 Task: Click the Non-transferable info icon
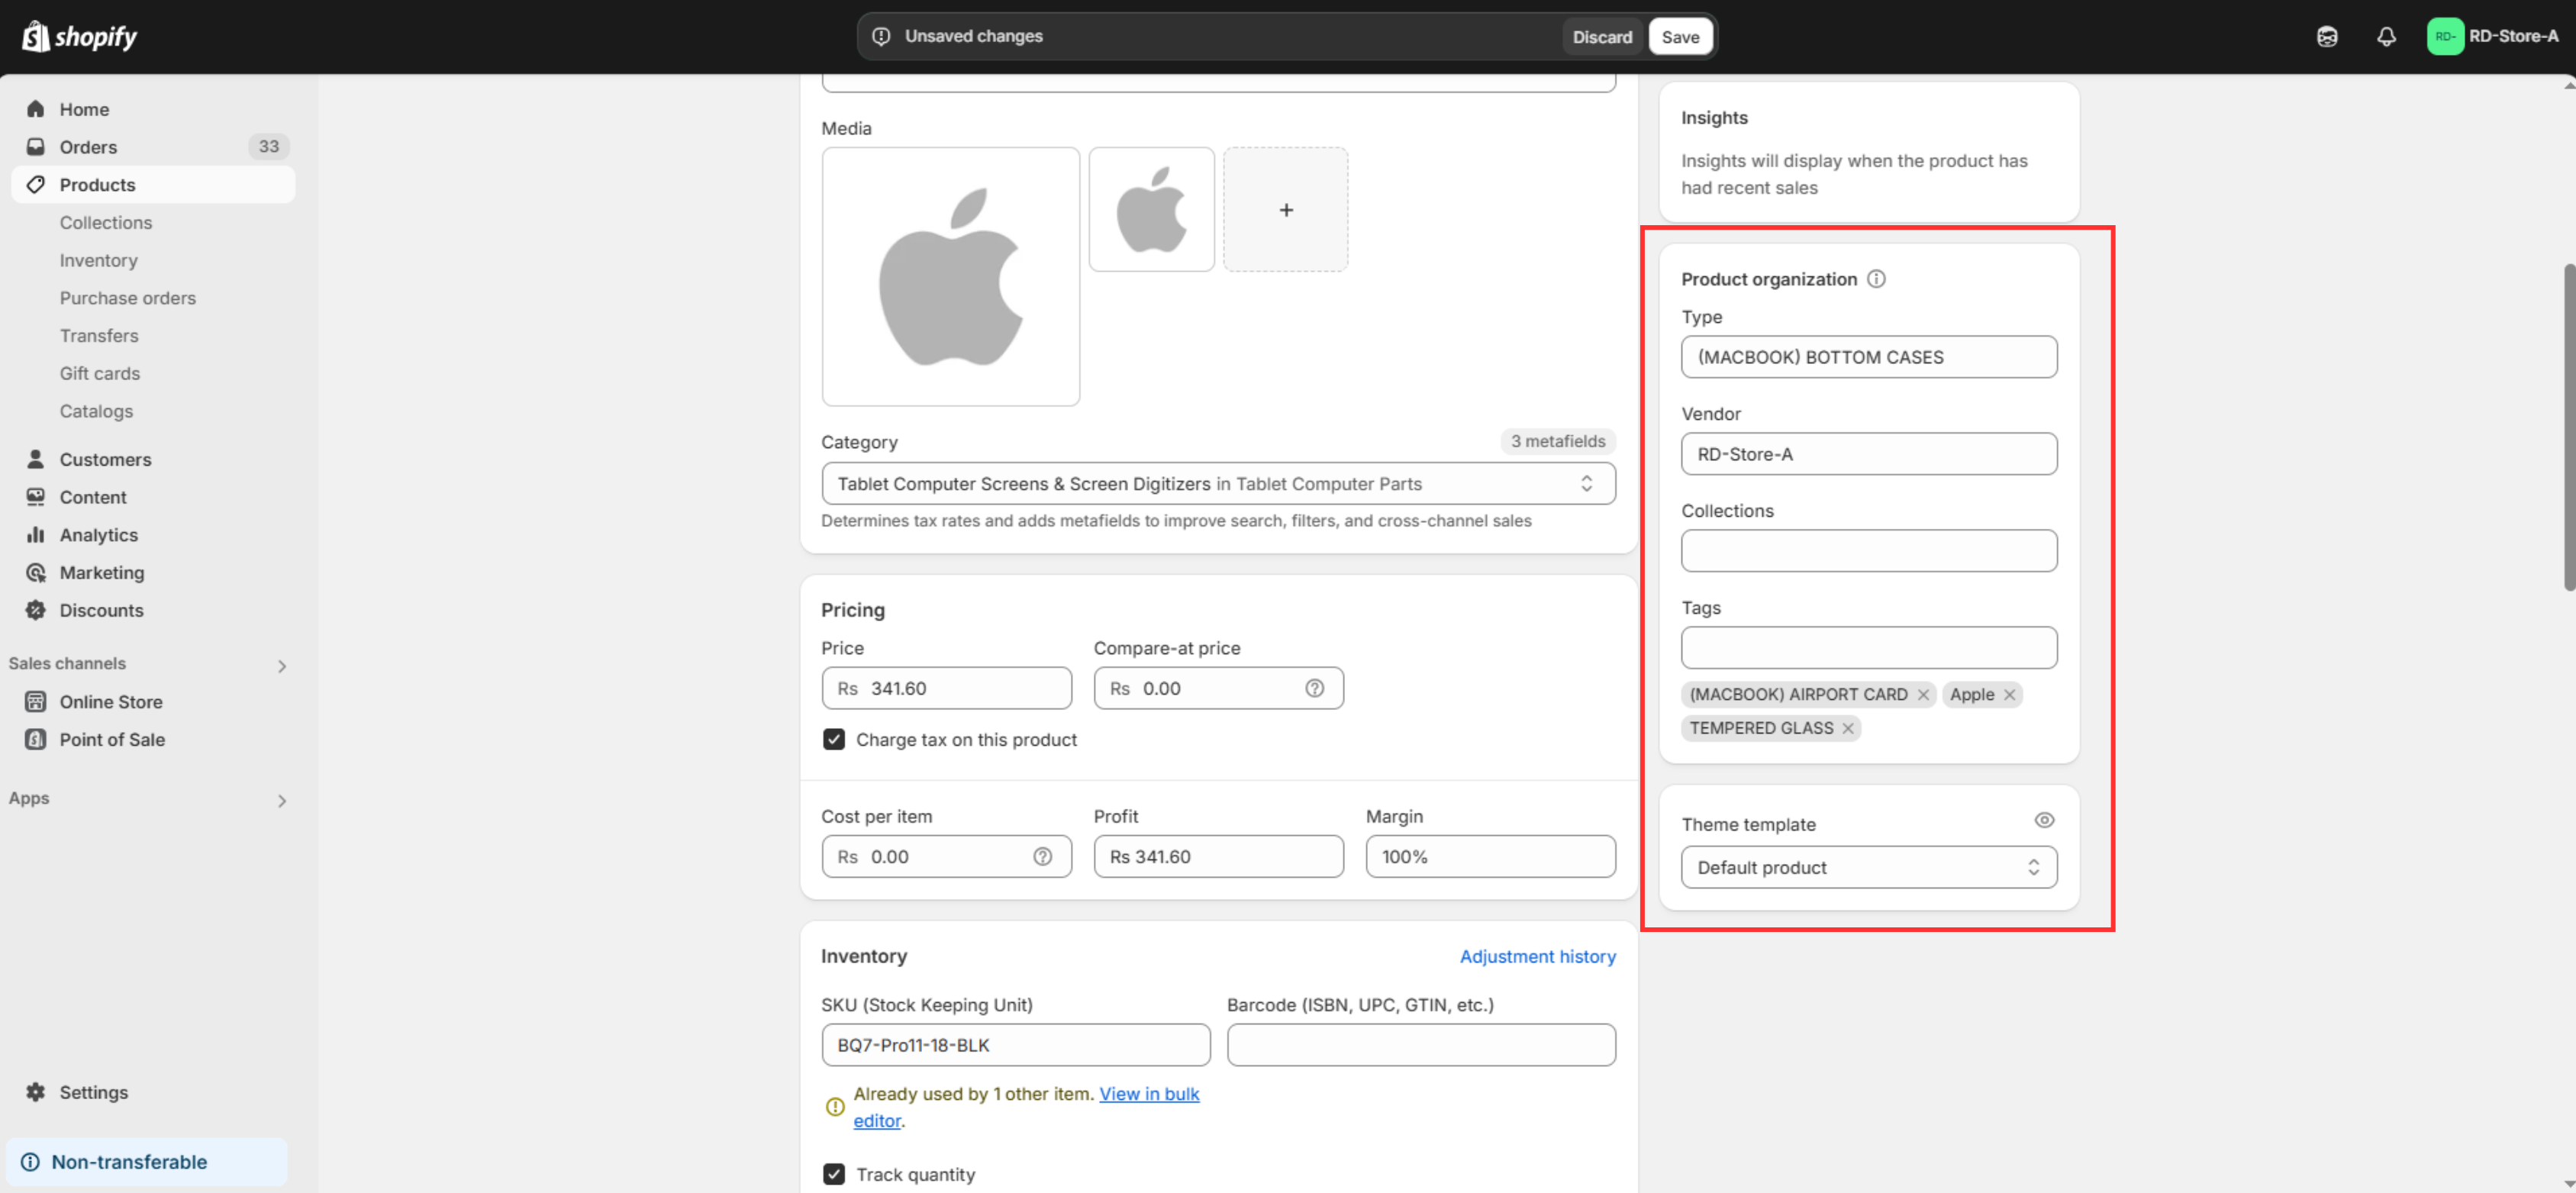click(31, 1162)
